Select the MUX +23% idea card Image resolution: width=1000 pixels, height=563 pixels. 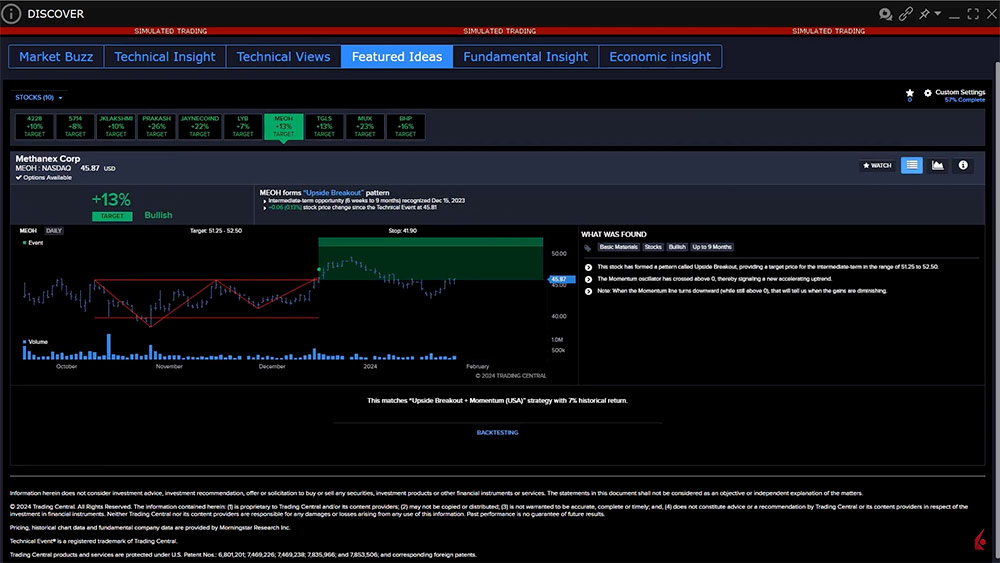pos(365,126)
